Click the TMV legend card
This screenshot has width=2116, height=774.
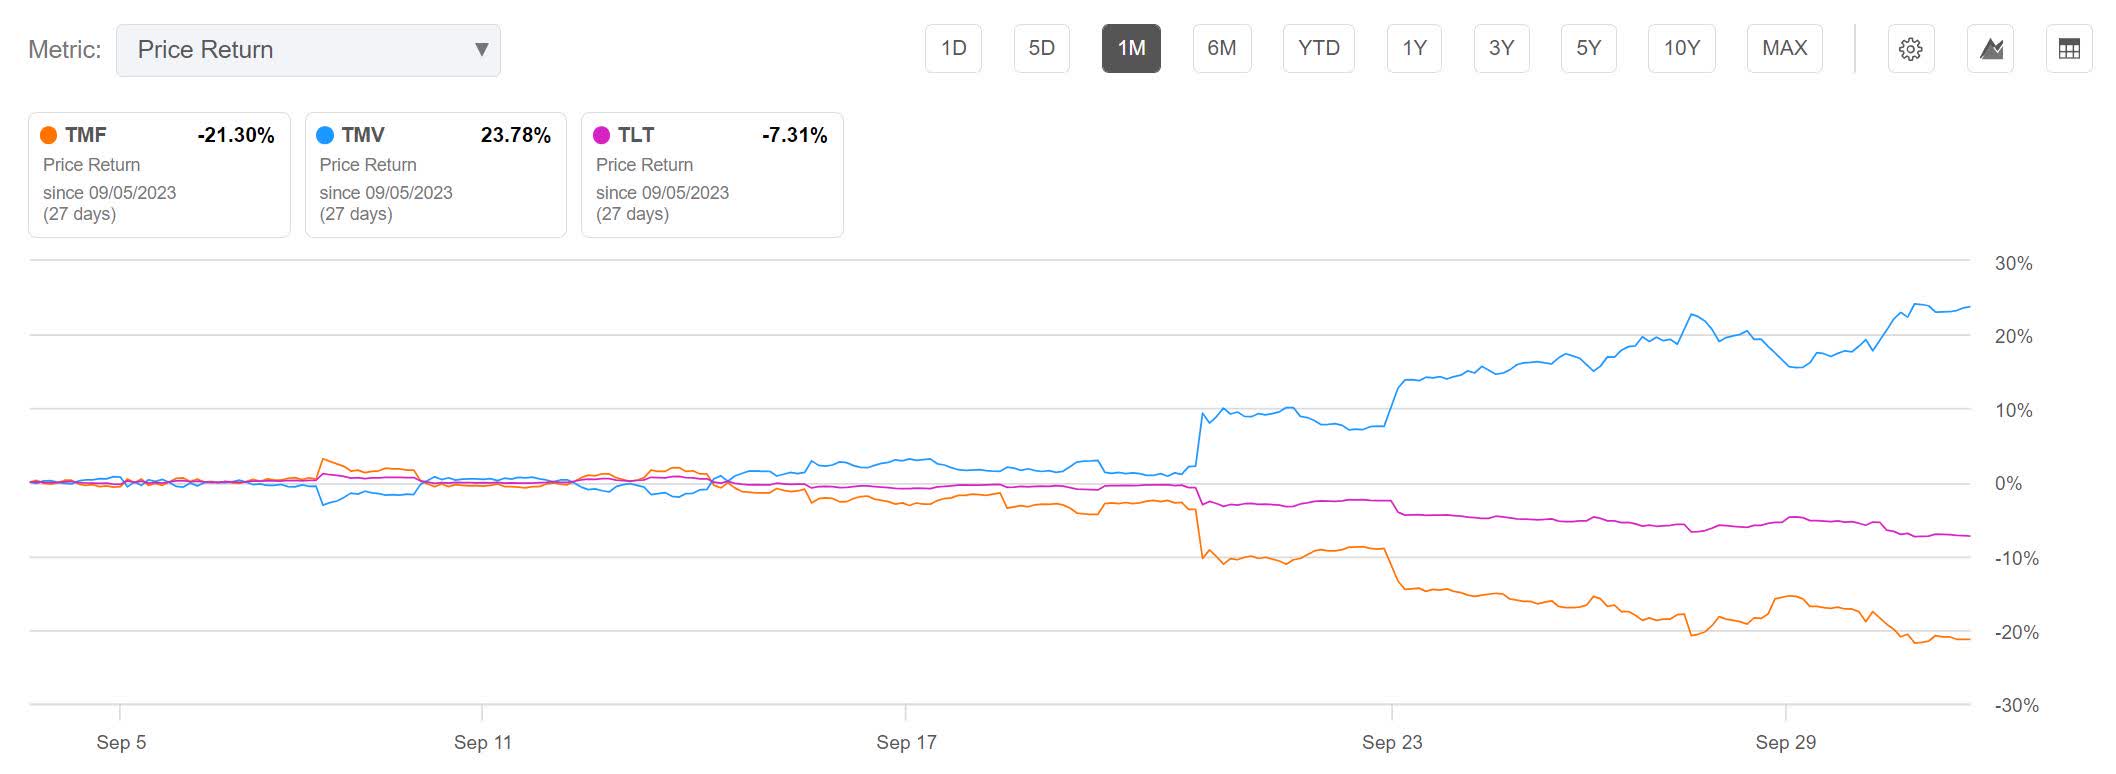coord(436,175)
